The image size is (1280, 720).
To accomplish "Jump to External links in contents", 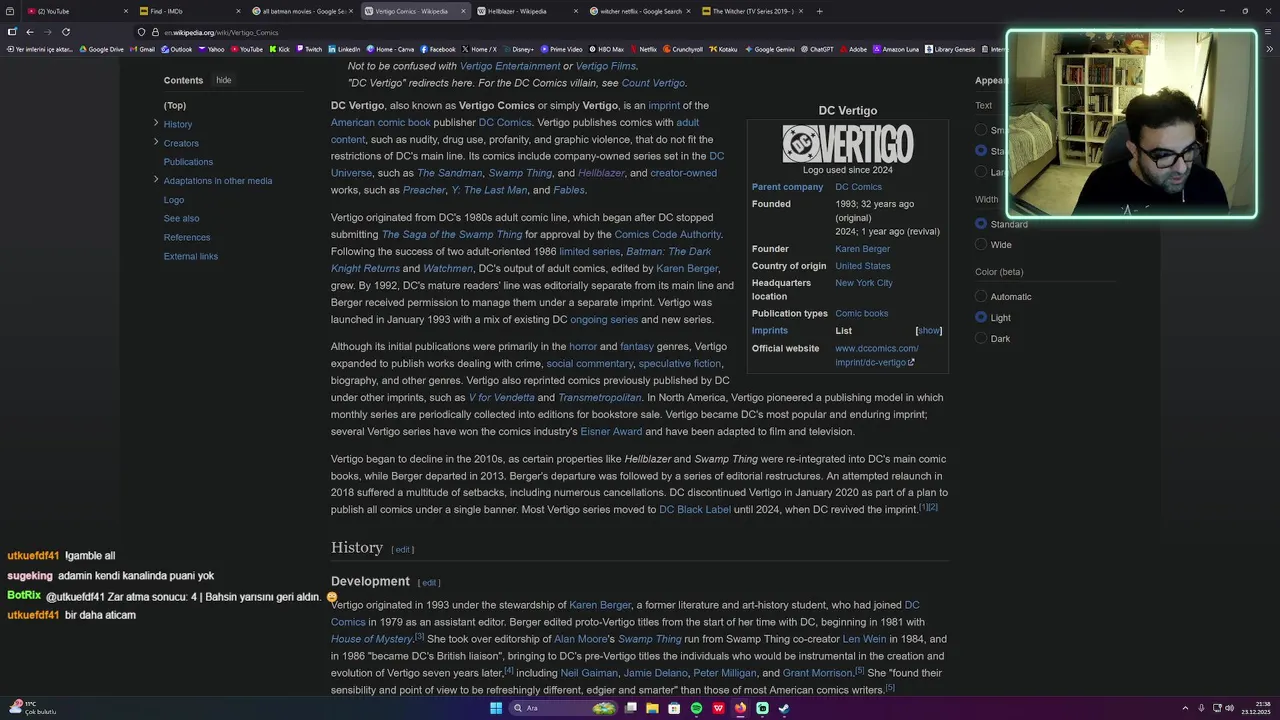I will 191,257.
